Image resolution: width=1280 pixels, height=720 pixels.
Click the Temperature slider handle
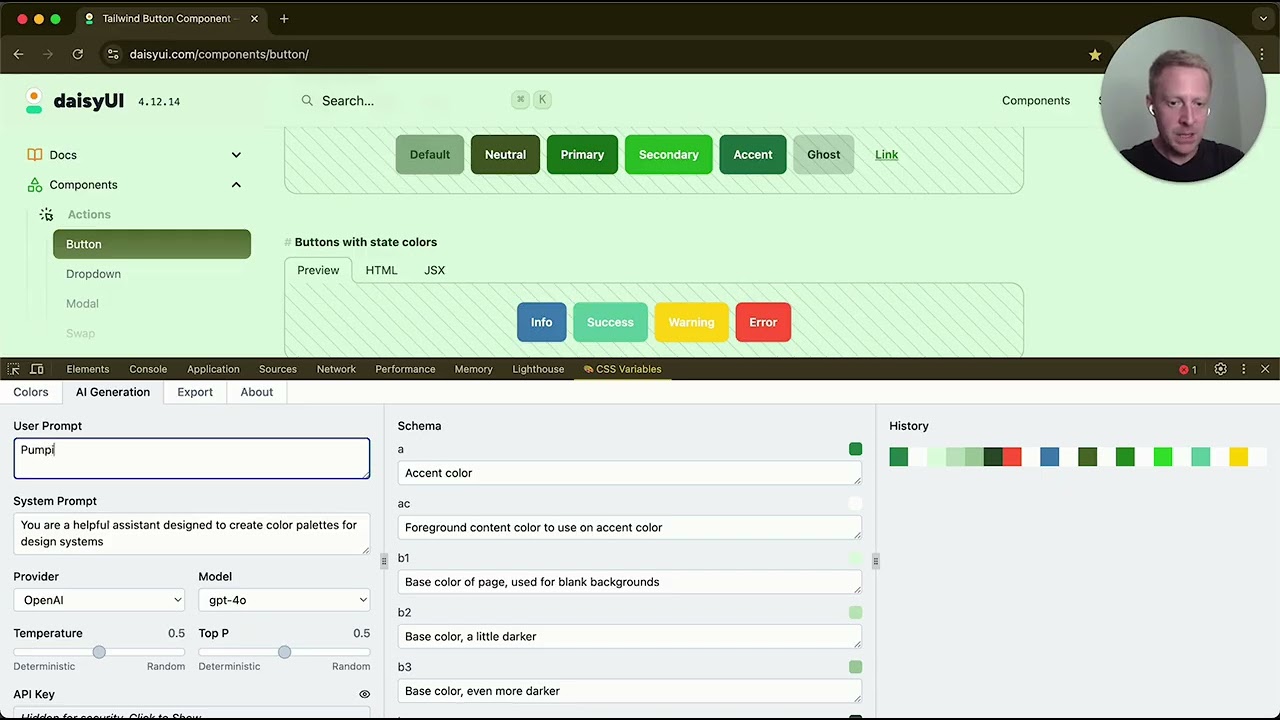click(99, 652)
